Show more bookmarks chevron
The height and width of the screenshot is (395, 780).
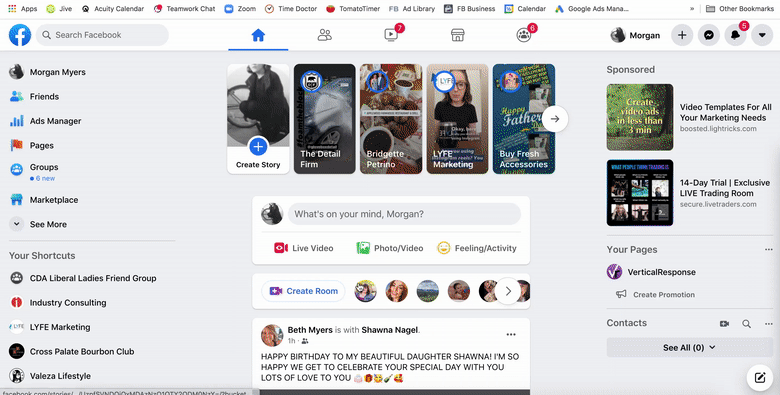coord(692,8)
